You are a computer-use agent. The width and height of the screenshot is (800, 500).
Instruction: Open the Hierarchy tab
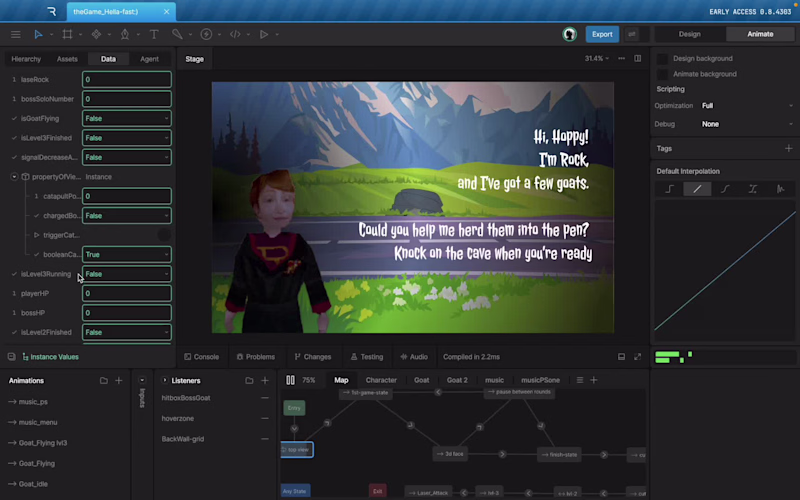[26, 59]
